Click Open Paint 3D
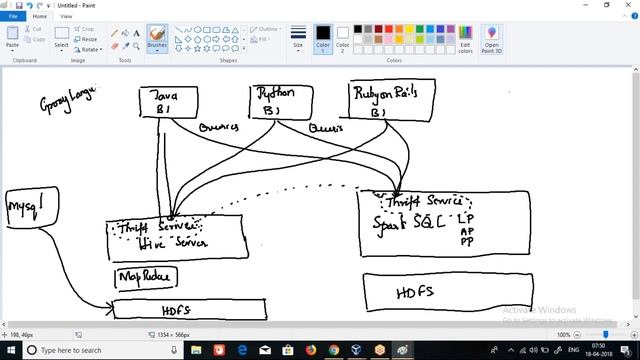This screenshot has width=640, height=360. tap(491, 39)
